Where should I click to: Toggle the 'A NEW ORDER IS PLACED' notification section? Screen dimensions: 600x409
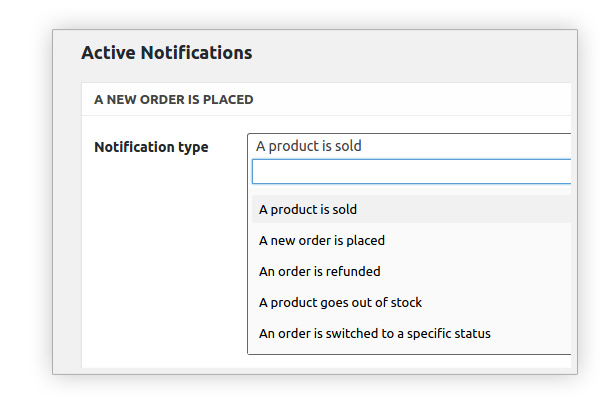[326, 99]
